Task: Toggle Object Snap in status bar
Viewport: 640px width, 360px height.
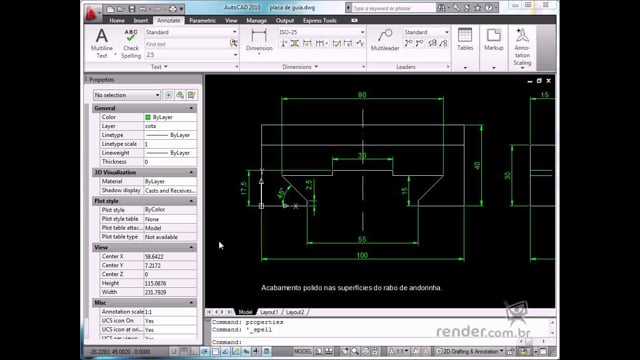Action: (216, 351)
